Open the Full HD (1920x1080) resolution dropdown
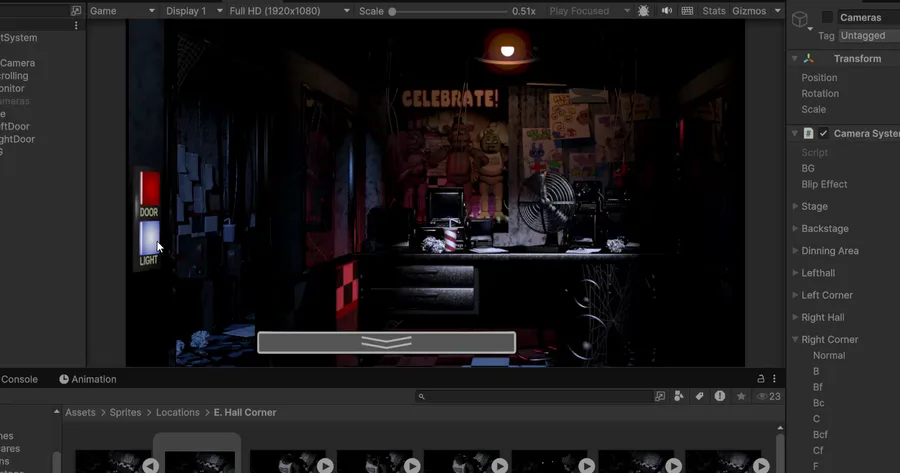 tap(289, 11)
